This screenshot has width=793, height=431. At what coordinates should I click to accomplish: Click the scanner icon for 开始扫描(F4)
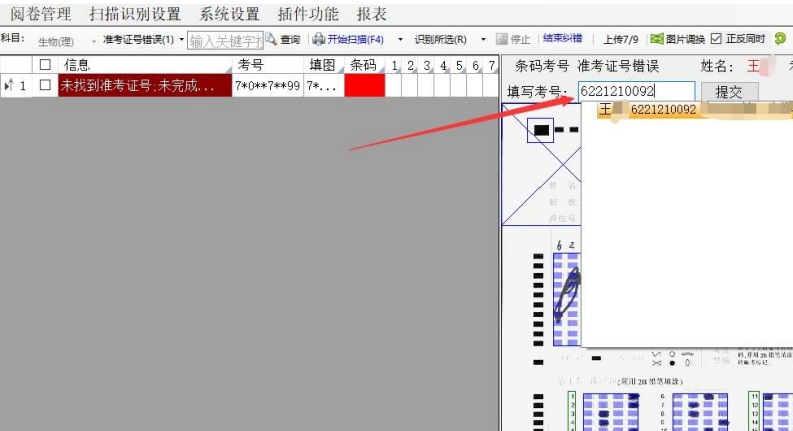pos(318,39)
